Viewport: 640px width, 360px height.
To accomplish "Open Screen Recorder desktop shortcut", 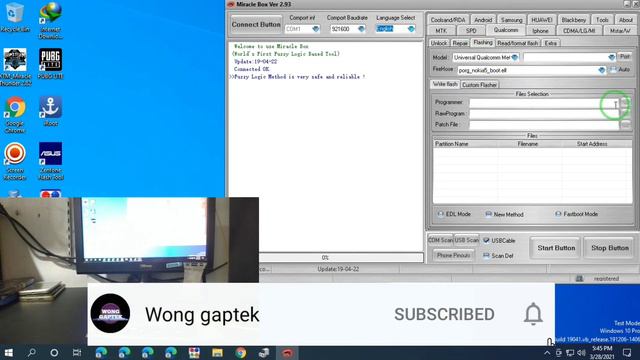I will pos(15,161).
